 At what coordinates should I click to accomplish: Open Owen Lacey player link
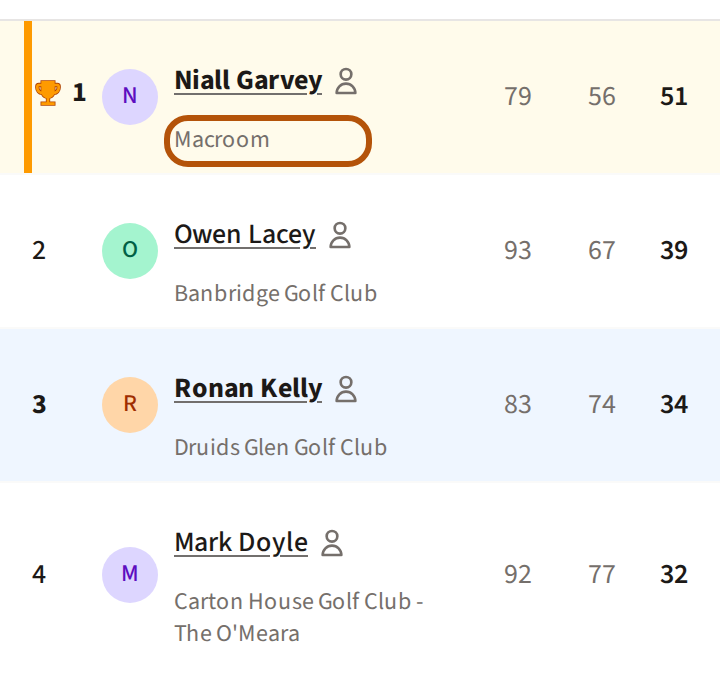[x=245, y=235]
